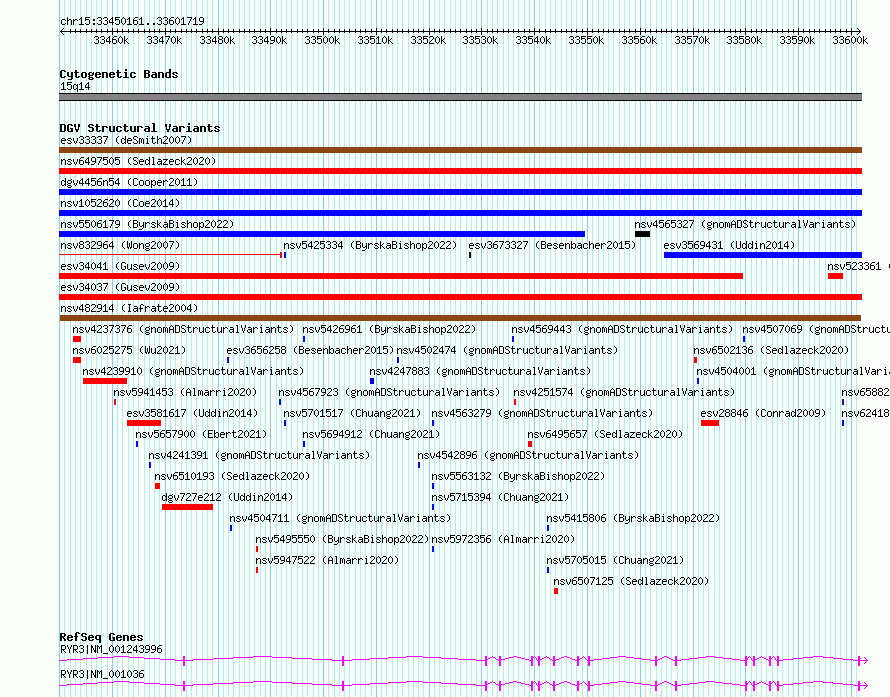Screen dimensions: 890x697
Task: Click the red nsv4239910 variant bar
Action: pos(104,381)
